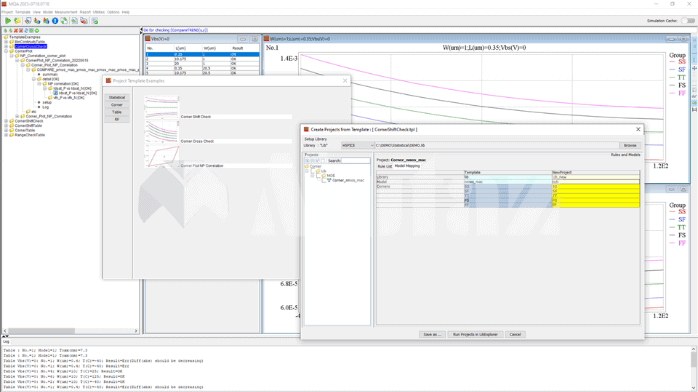This screenshot has width=698, height=392.
Task: Click the Idsat_P vs Idsat_N plot leaf icon
Action: (55, 93)
